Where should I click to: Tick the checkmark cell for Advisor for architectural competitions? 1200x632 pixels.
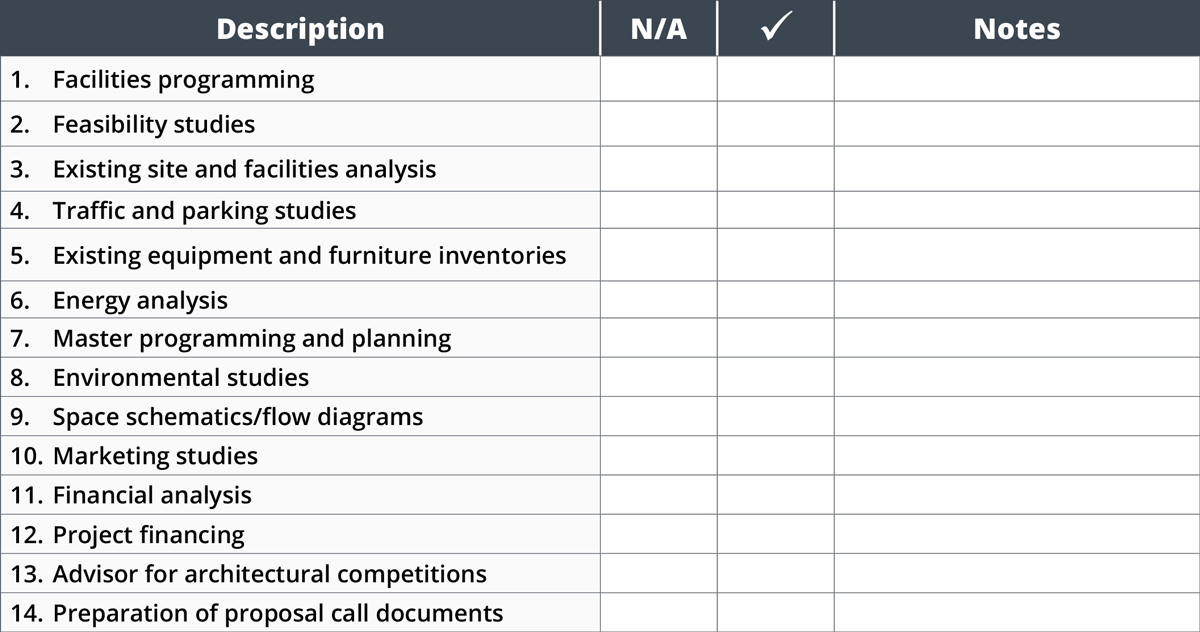coord(775,574)
